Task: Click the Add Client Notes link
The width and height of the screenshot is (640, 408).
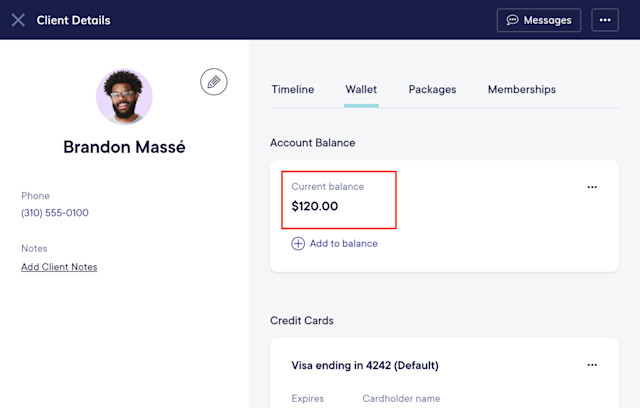Action: click(x=59, y=267)
